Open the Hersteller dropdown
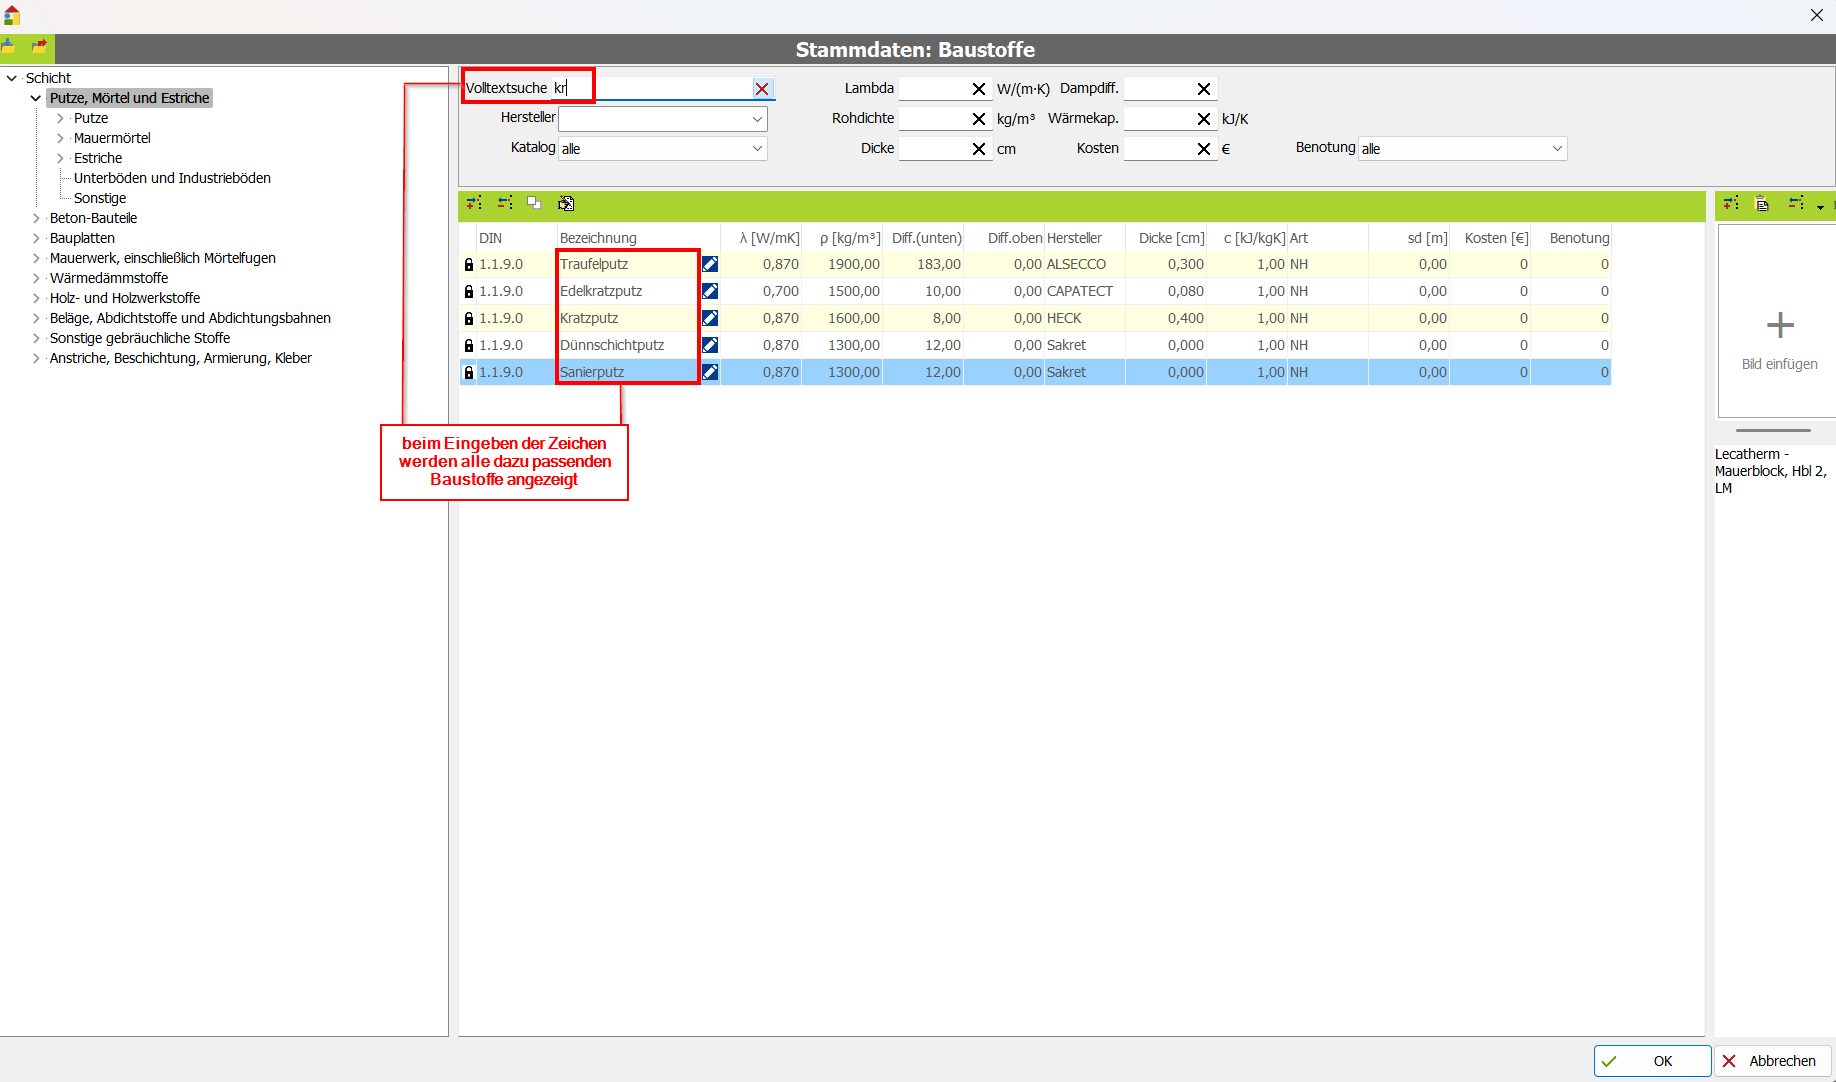The image size is (1836, 1082). coord(757,119)
